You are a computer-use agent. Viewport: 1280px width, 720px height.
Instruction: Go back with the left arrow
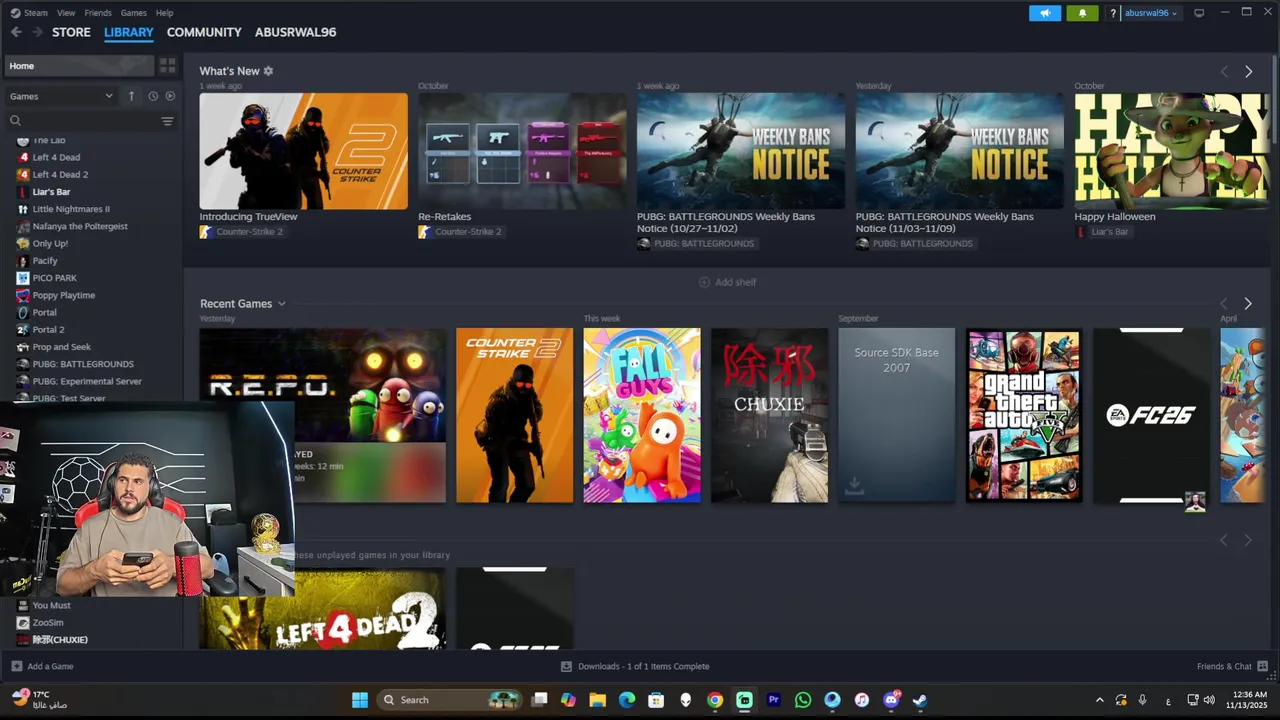[x=16, y=32]
